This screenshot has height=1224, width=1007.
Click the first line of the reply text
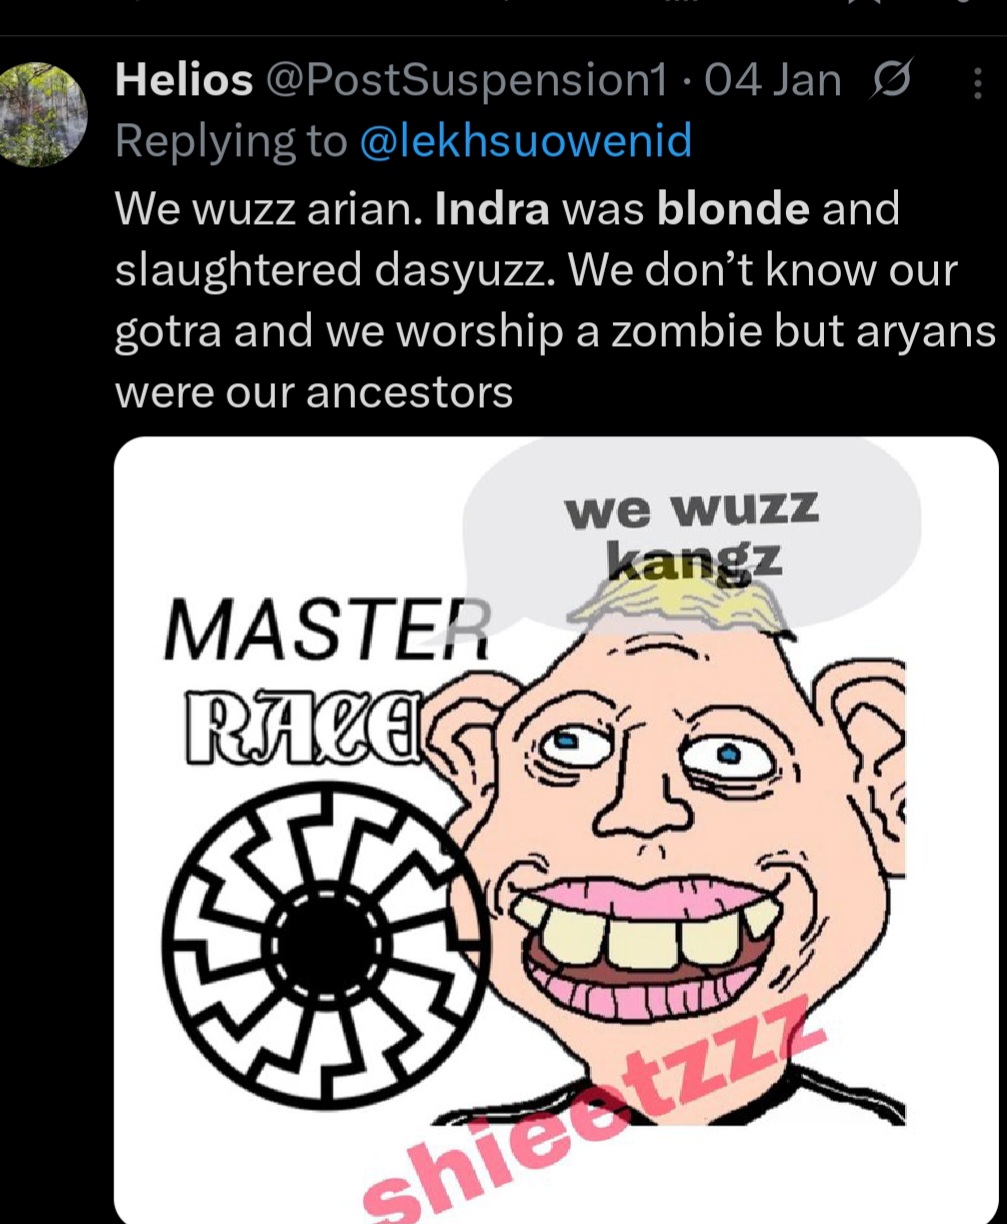click(508, 210)
